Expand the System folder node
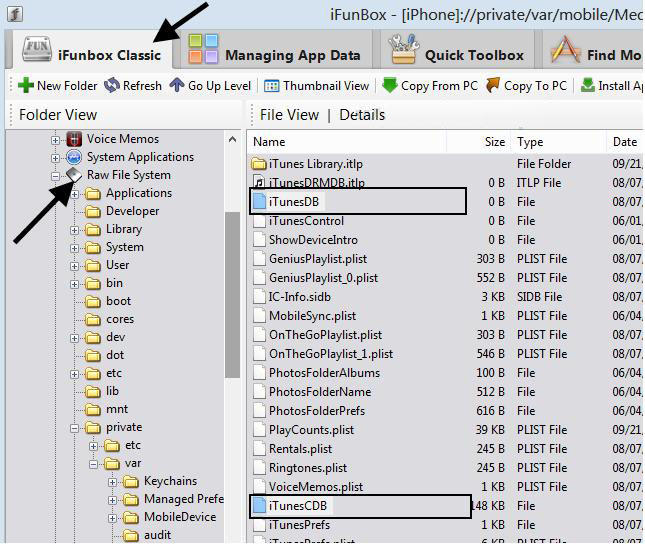 coord(74,248)
